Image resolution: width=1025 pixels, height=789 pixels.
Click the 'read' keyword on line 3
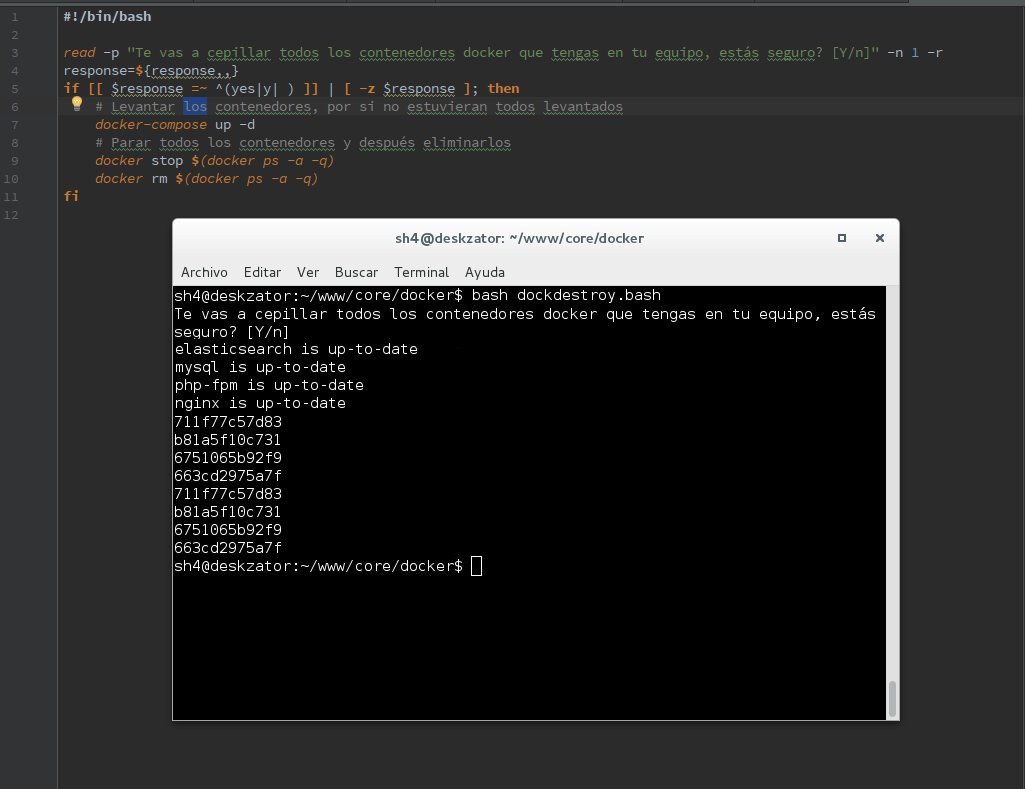point(79,52)
